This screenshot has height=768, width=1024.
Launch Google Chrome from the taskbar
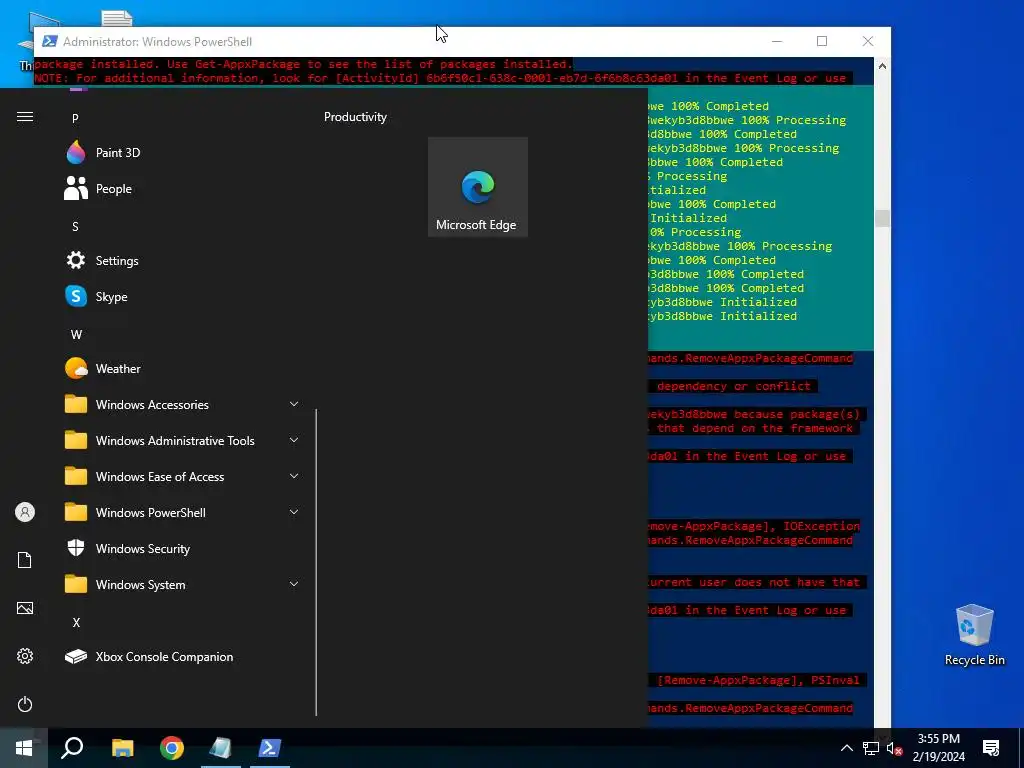[172, 748]
